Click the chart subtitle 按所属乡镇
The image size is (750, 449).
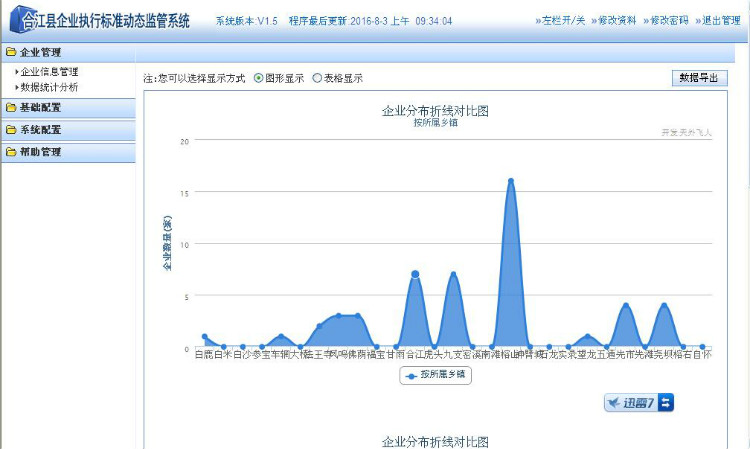(x=435, y=123)
